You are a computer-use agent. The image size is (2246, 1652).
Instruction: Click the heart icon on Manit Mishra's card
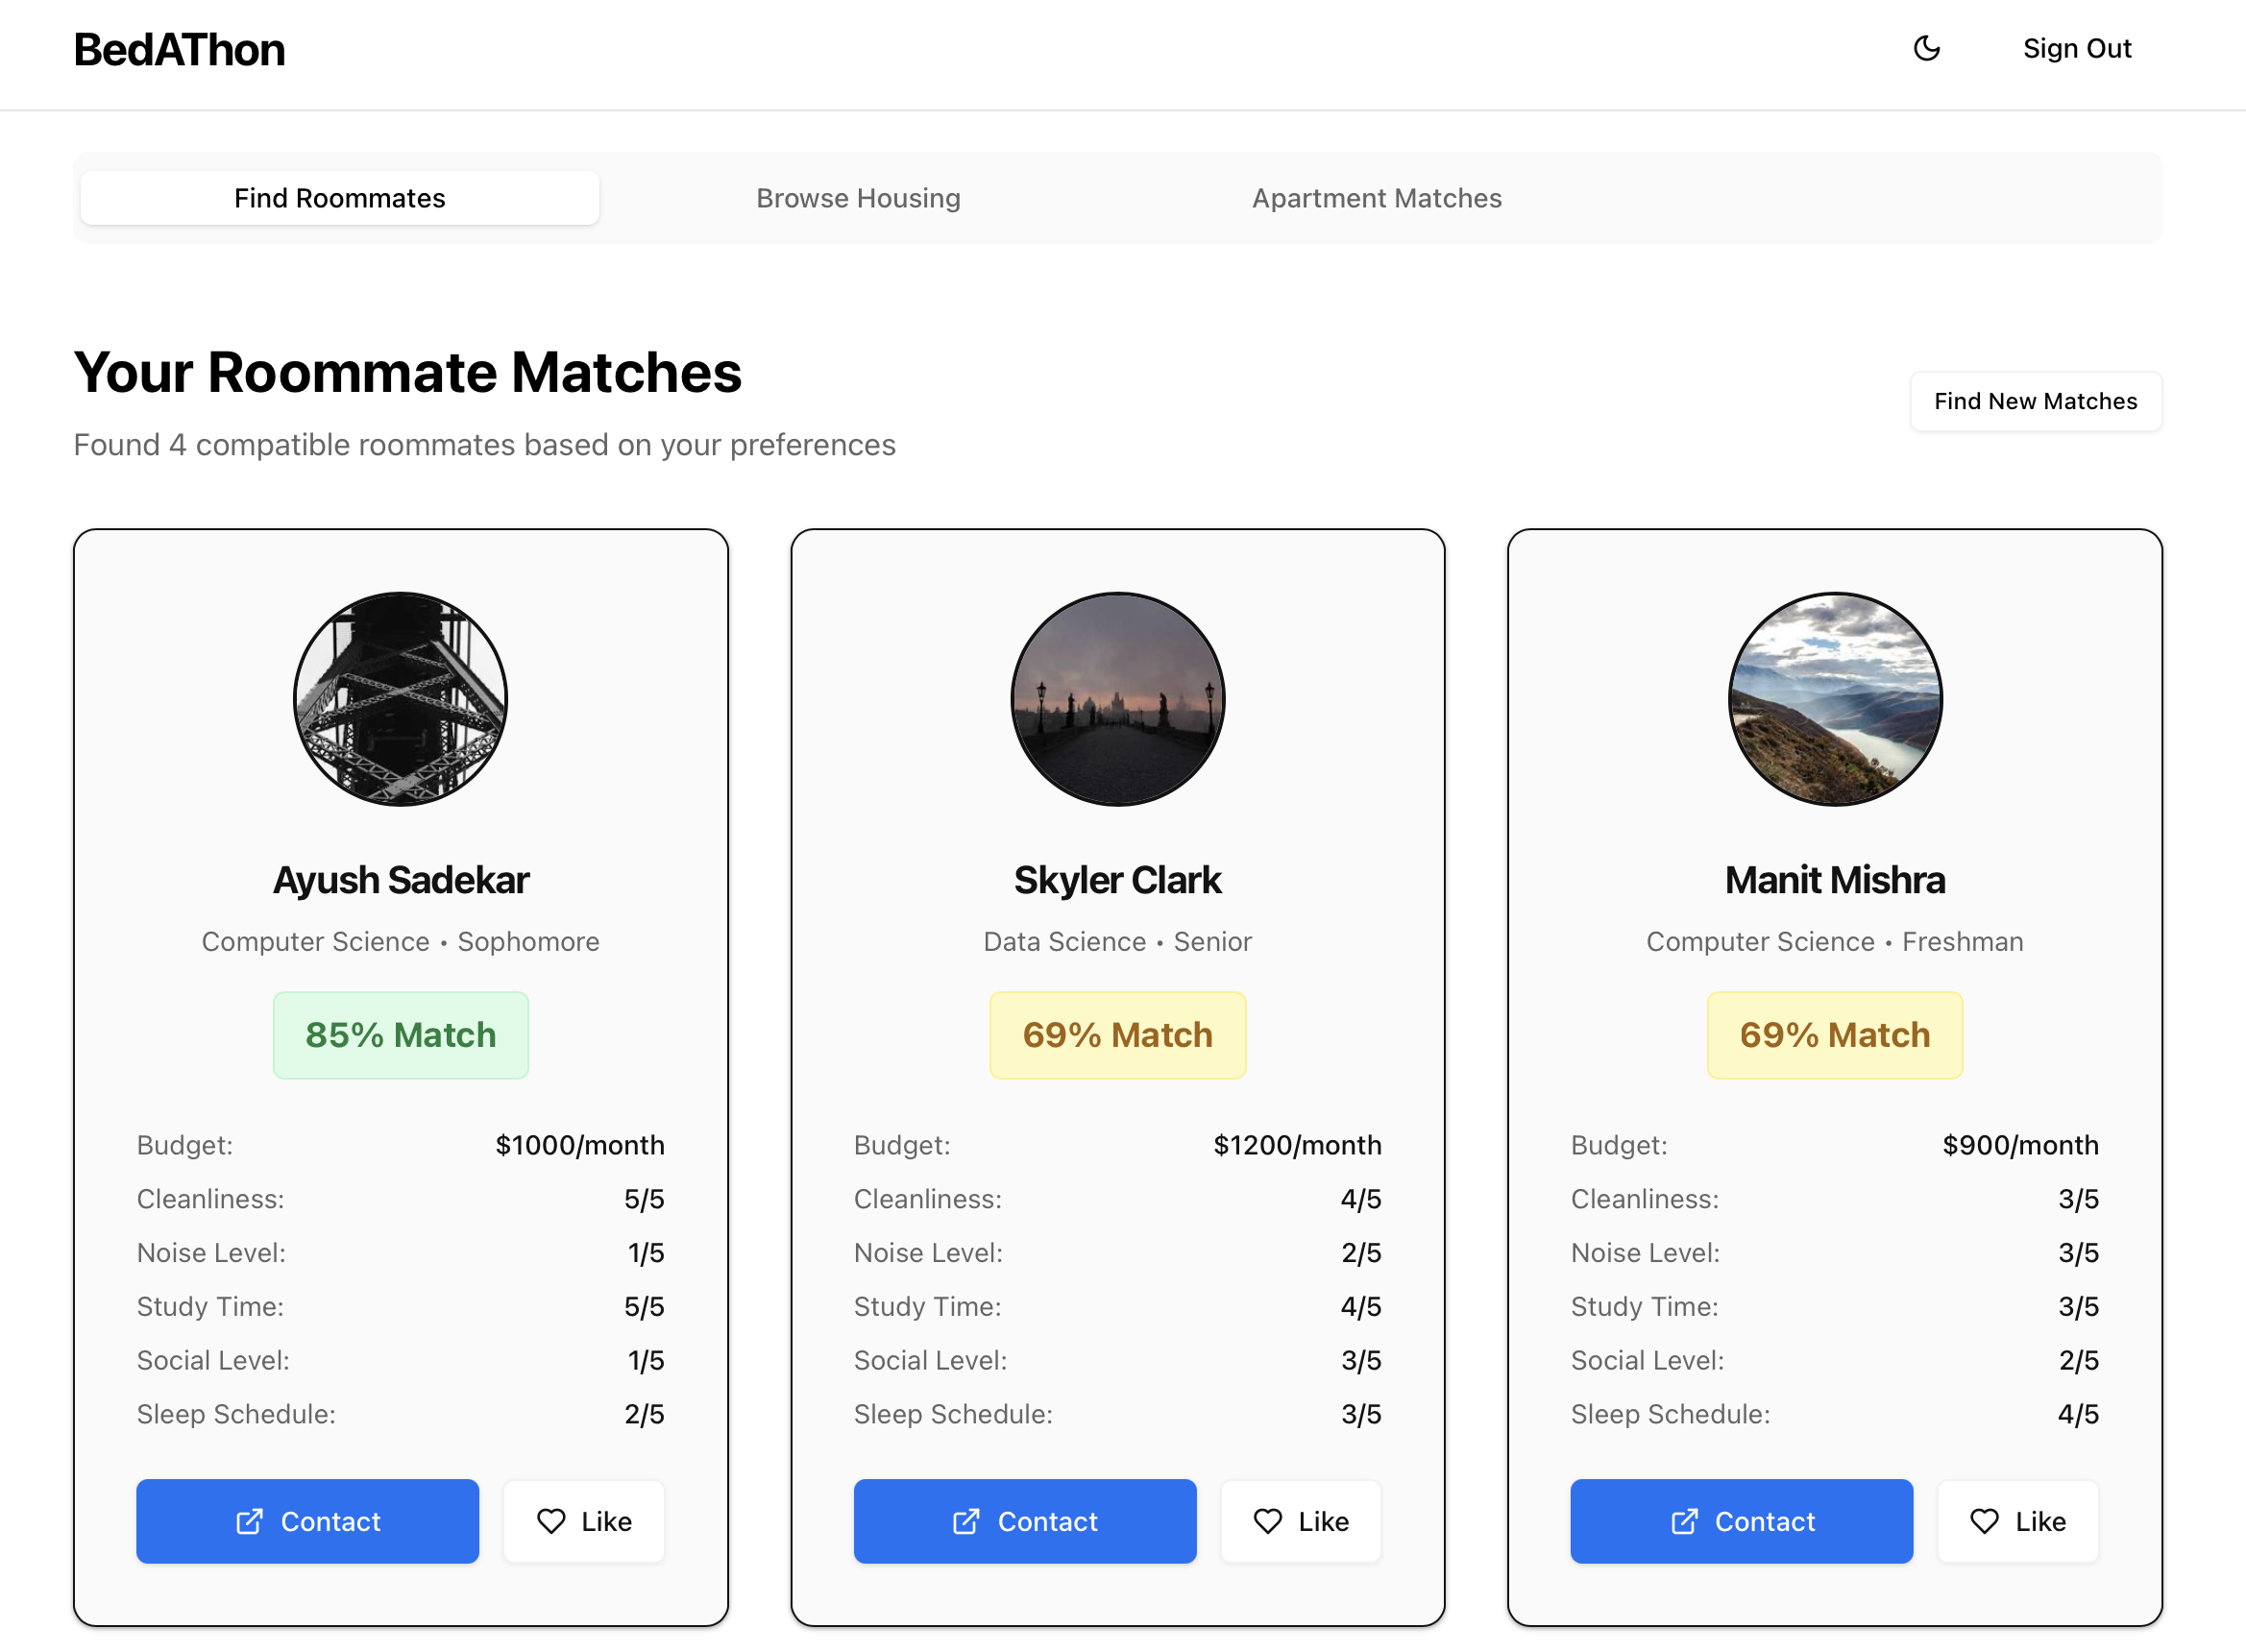click(1985, 1521)
